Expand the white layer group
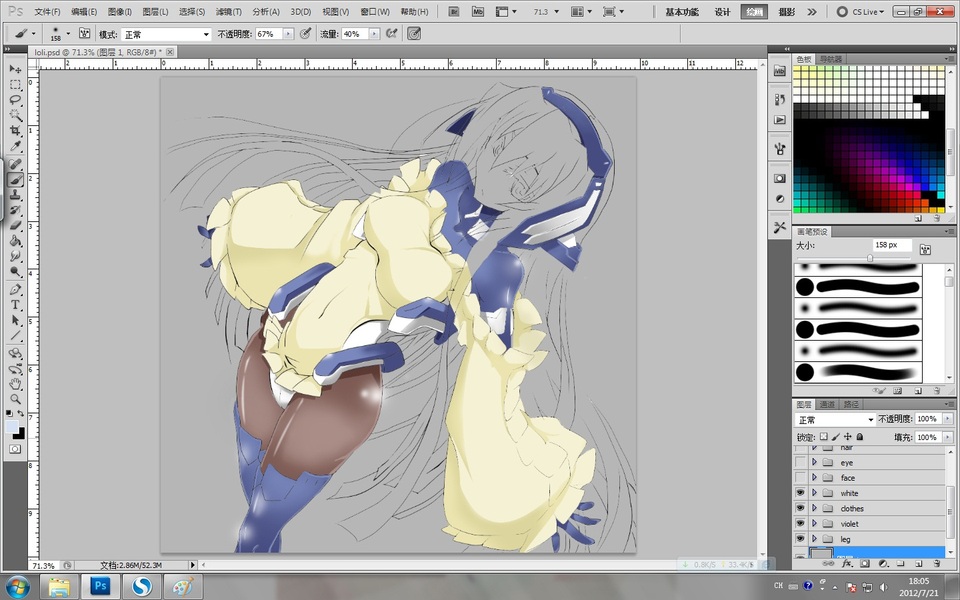The height and width of the screenshot is (600, 960). click(814, 493)
